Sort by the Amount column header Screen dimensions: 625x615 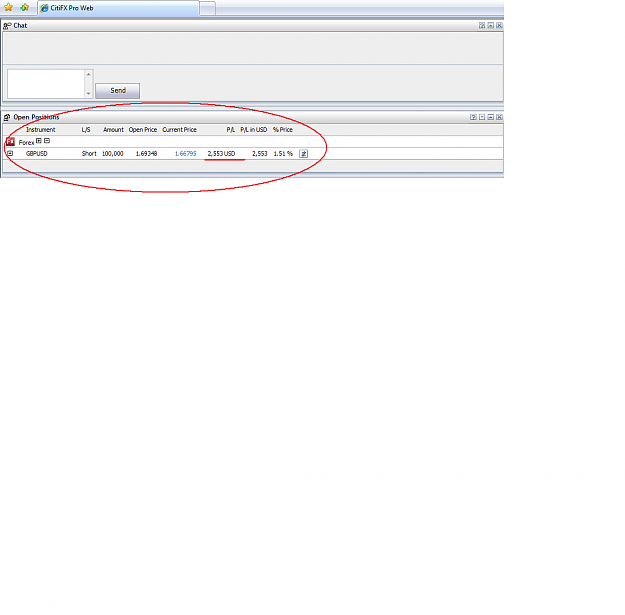[x=113, y=130]
